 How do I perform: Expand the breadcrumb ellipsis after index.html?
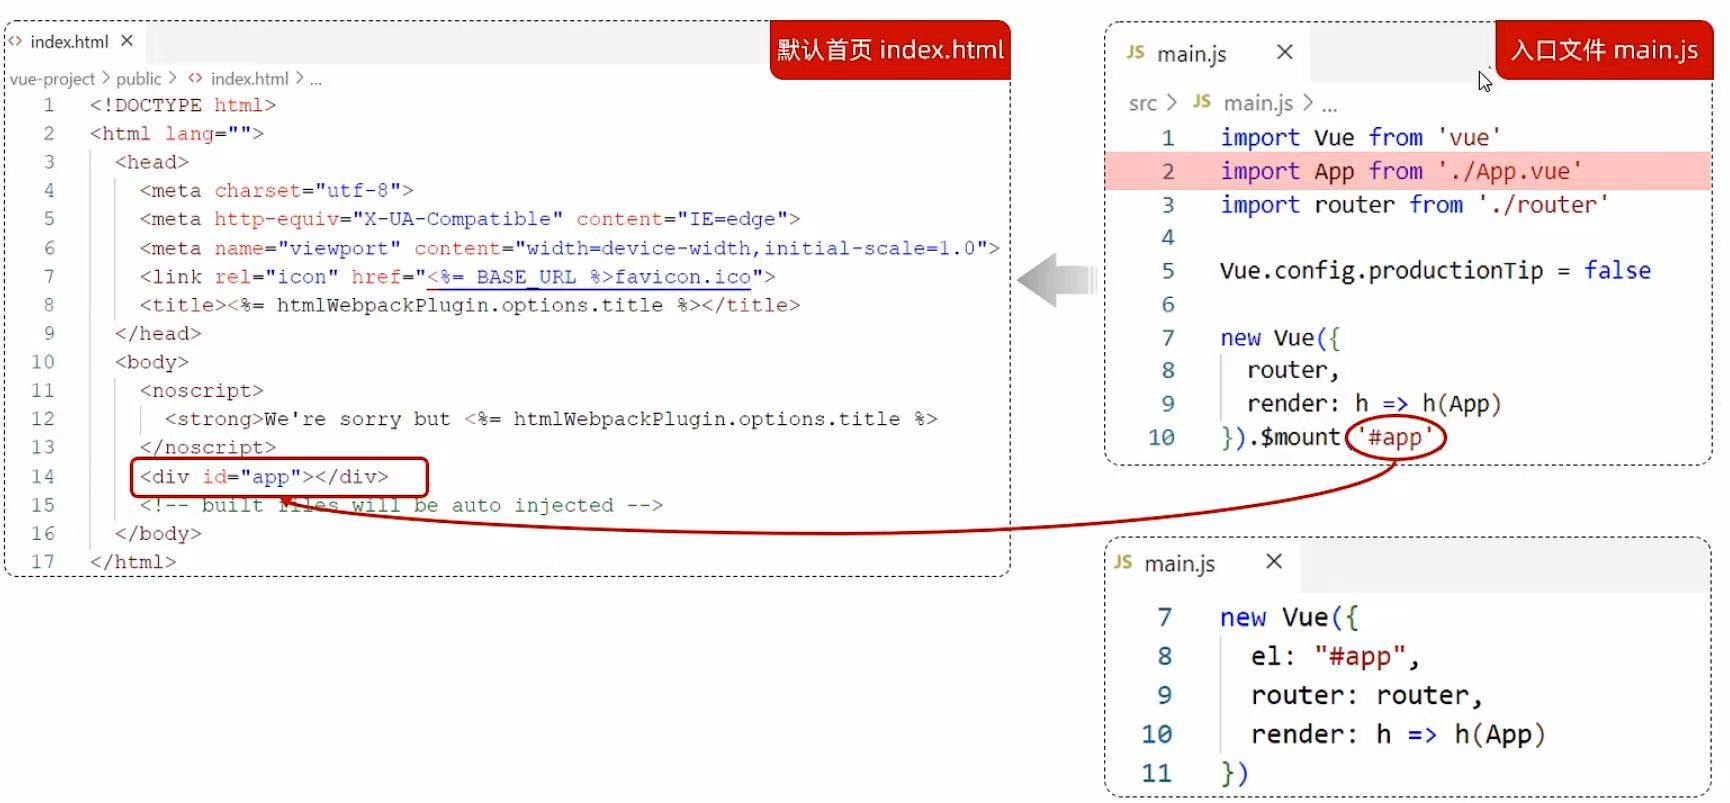pos(316,80)
